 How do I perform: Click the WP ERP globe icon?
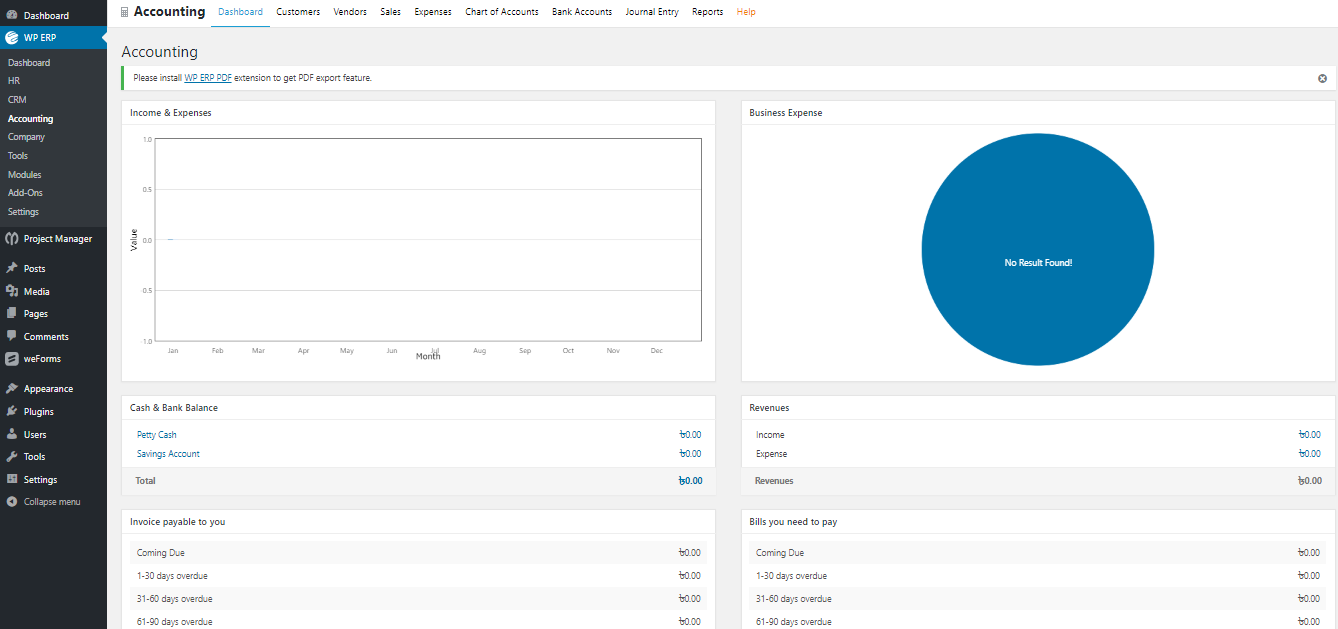(12, 38)
